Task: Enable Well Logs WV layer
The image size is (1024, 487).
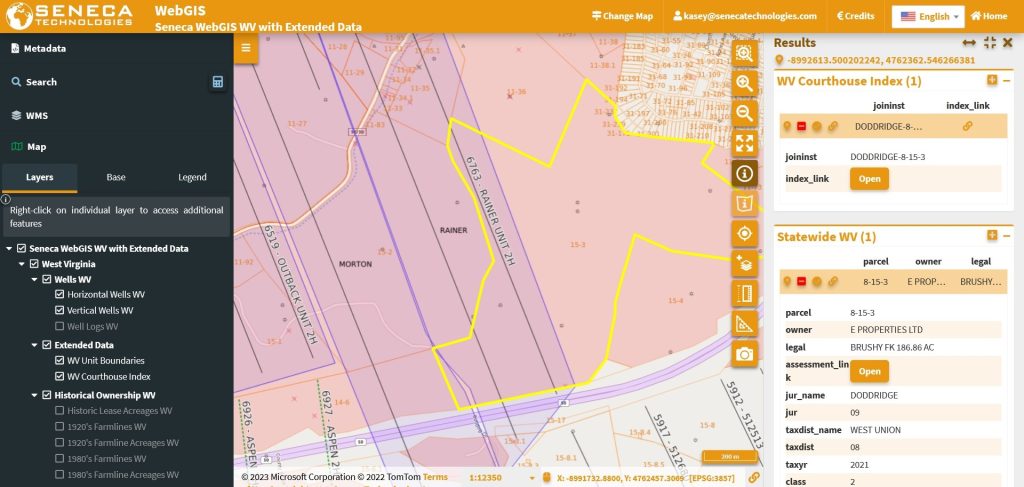Action: tap(59, 326)
